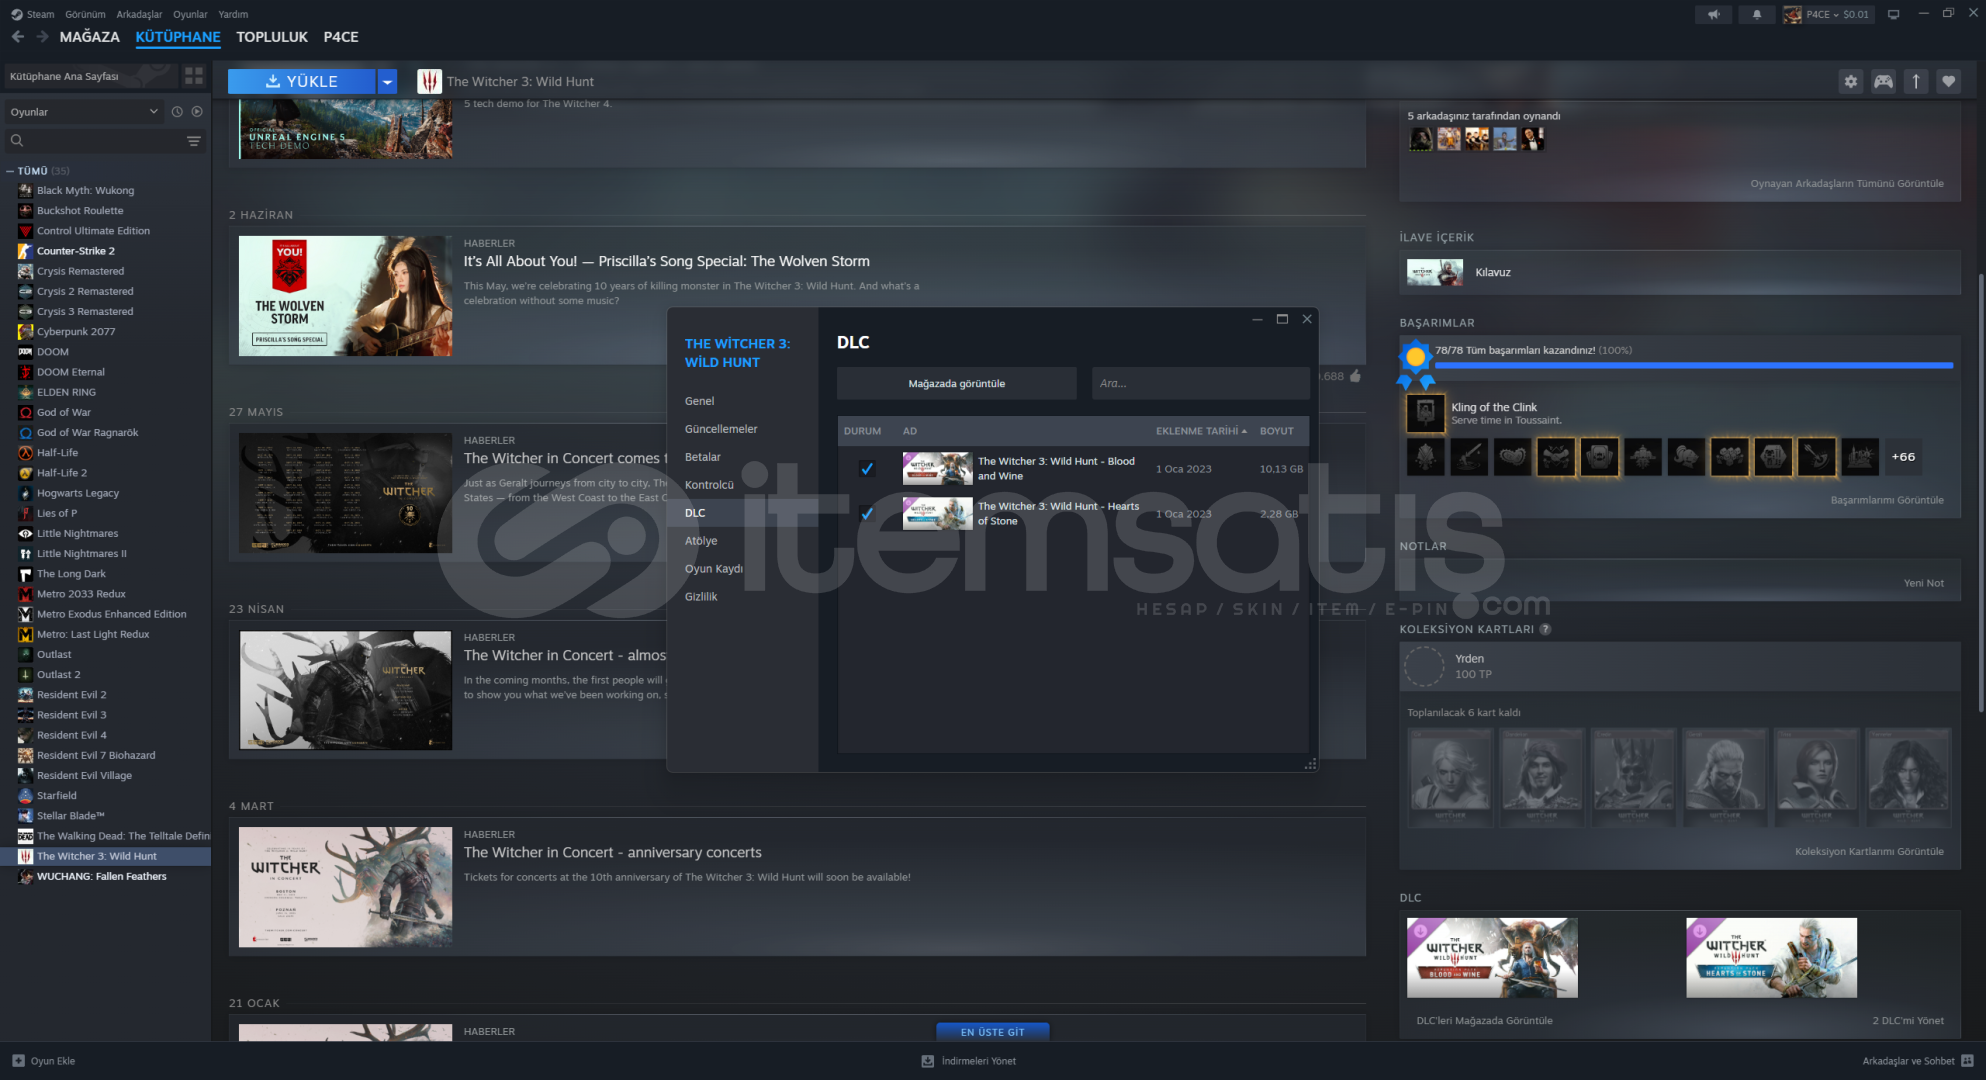This screenshot has width=1986, height=1080.
Task: Expand the YÜKLE install options arrow
Action: pyautogui.click(x=387, y=82)
